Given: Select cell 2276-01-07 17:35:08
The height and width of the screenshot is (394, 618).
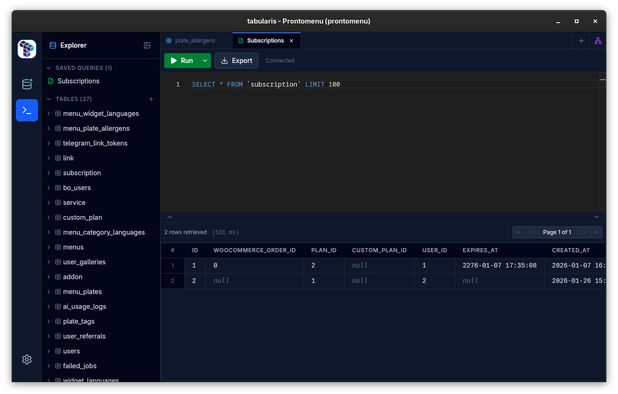Looking at the screenshot, I should (499, 266).
